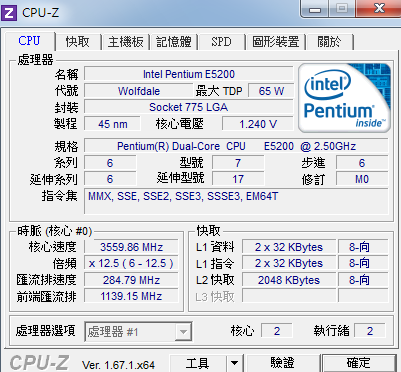Switch to the 記憶體 memory tab

174,42
